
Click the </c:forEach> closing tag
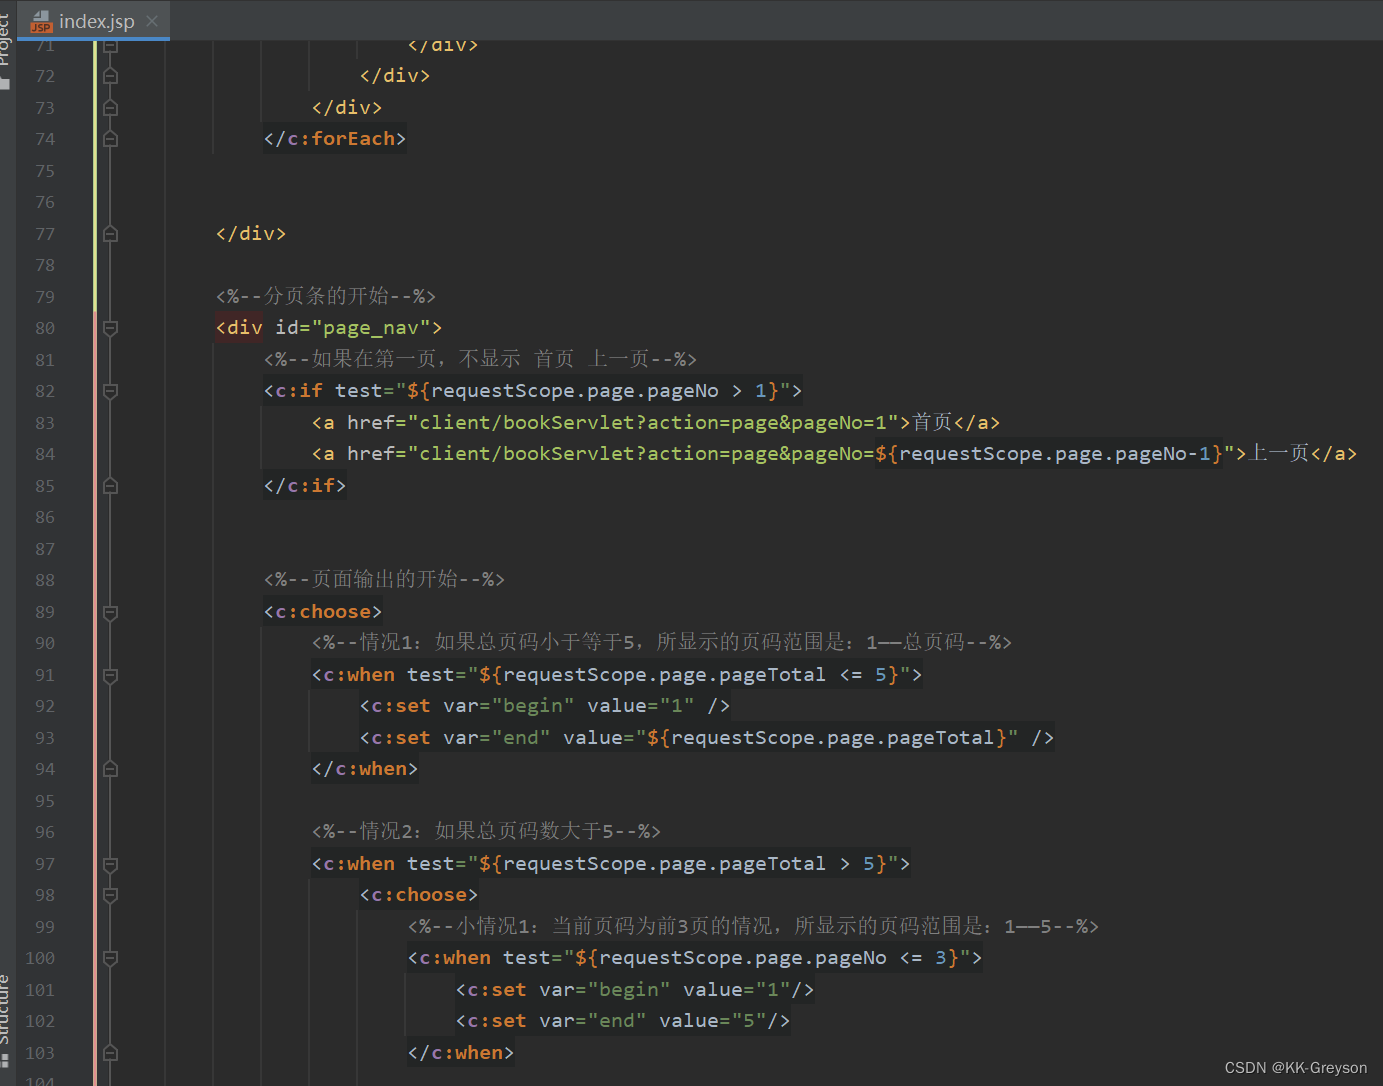click(x=335, y=139)
